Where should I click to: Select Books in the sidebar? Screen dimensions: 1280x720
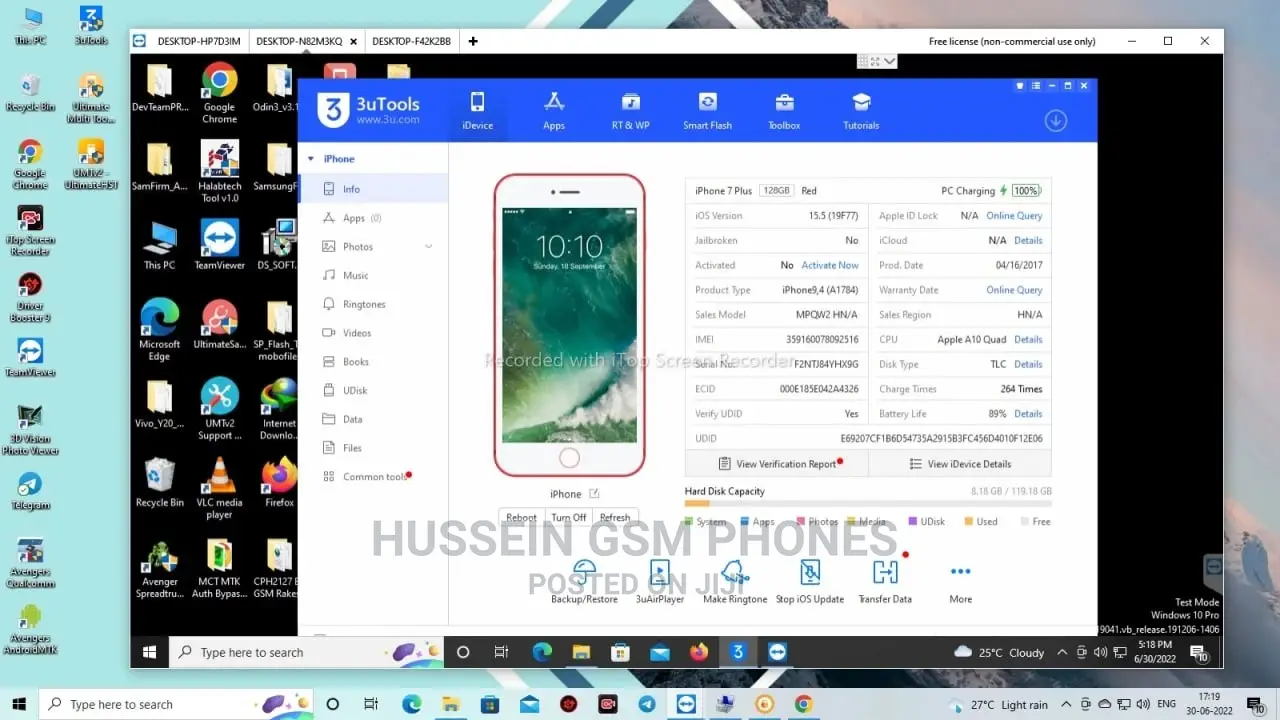pyautogui.click(x=373, y=362)
